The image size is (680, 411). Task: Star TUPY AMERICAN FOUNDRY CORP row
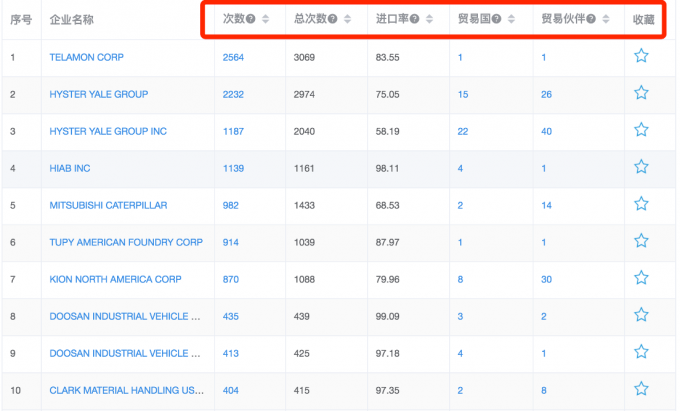(641, 241)
